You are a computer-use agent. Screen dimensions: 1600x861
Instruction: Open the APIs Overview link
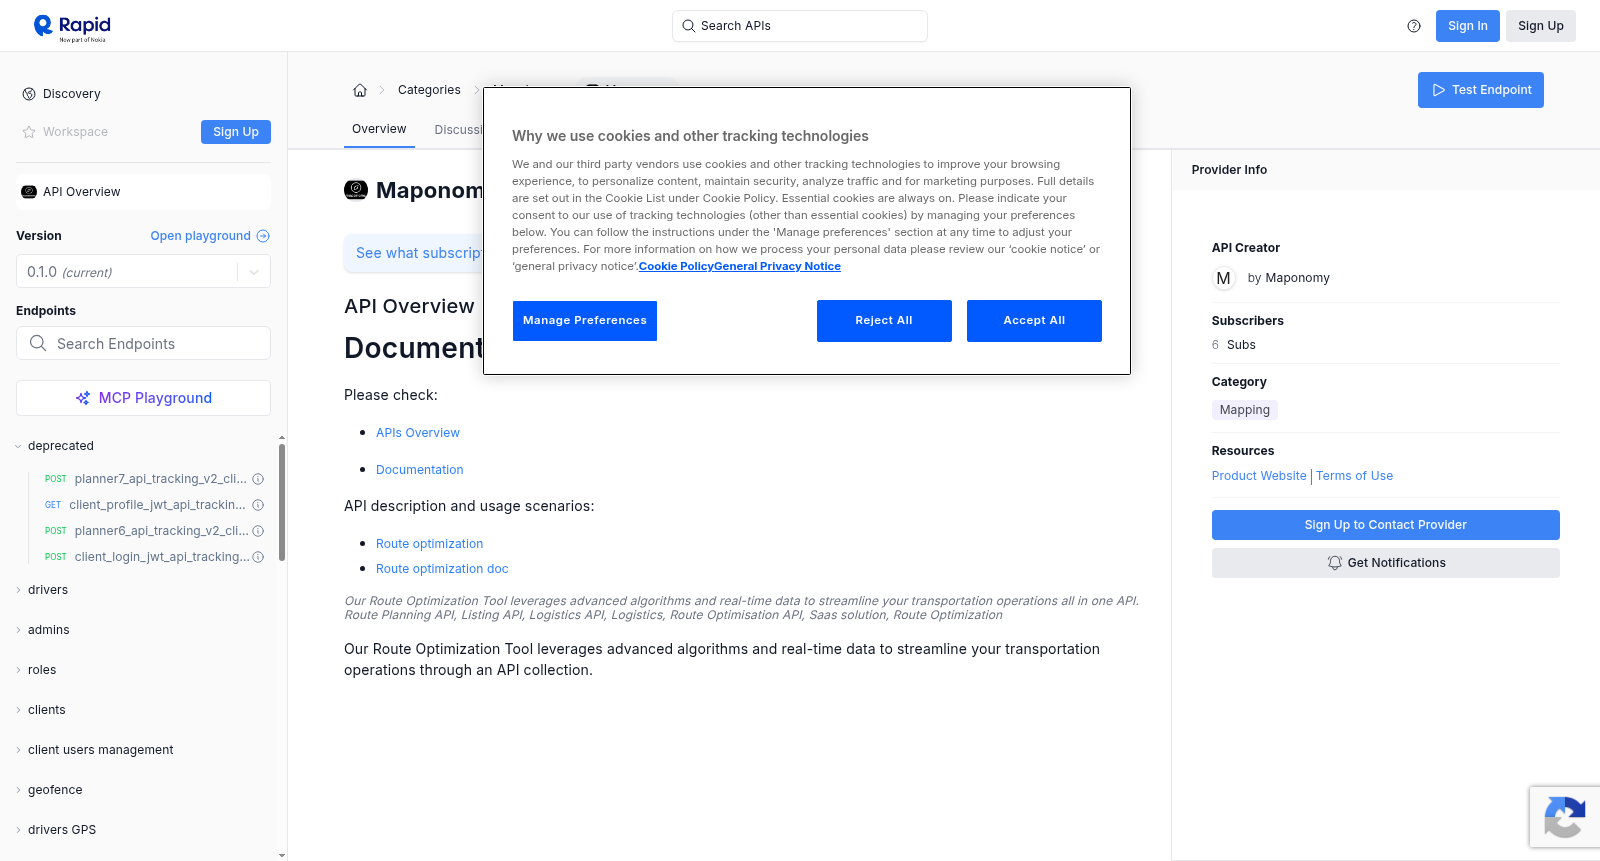[x=418, y=433]
